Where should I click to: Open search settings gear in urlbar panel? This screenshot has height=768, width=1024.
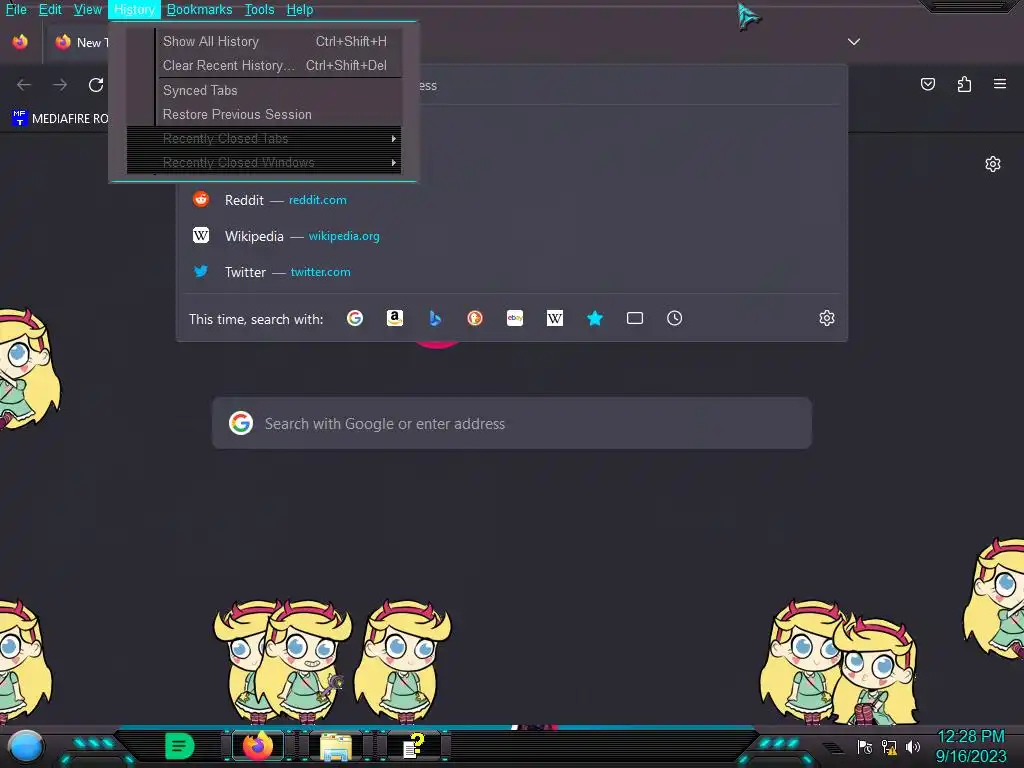point(827,318)
